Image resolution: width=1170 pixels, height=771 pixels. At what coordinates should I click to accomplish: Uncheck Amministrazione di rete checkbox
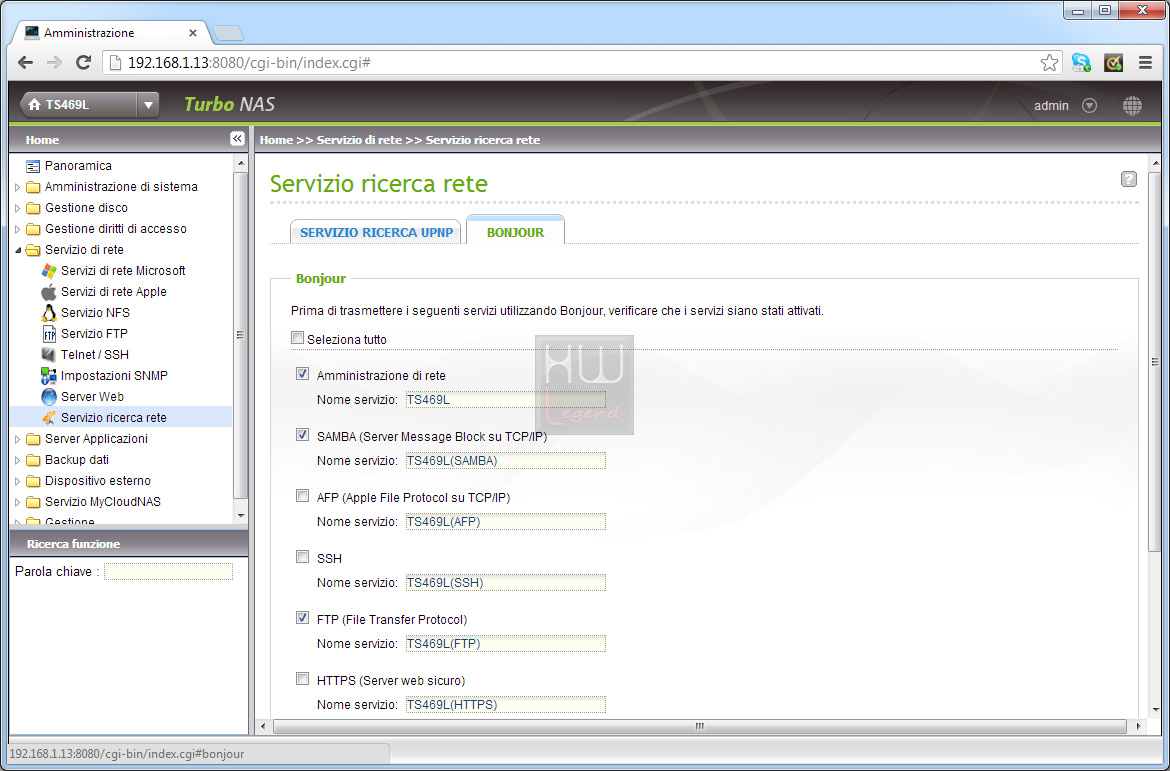point(302,374)
